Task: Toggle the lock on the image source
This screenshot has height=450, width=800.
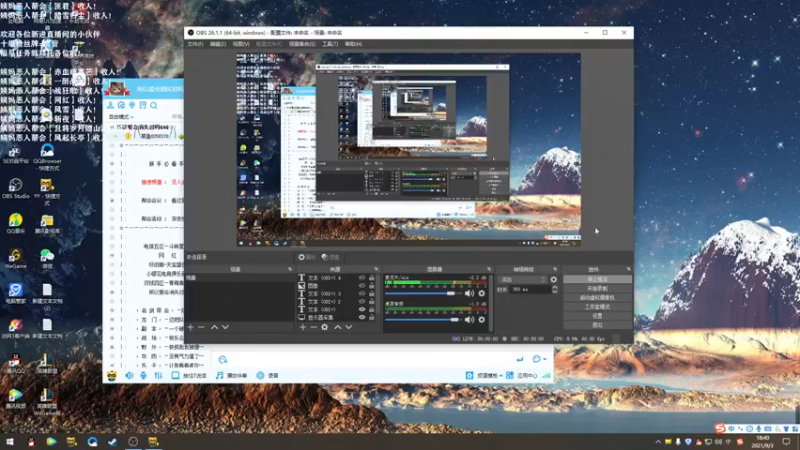Action: 372,286
